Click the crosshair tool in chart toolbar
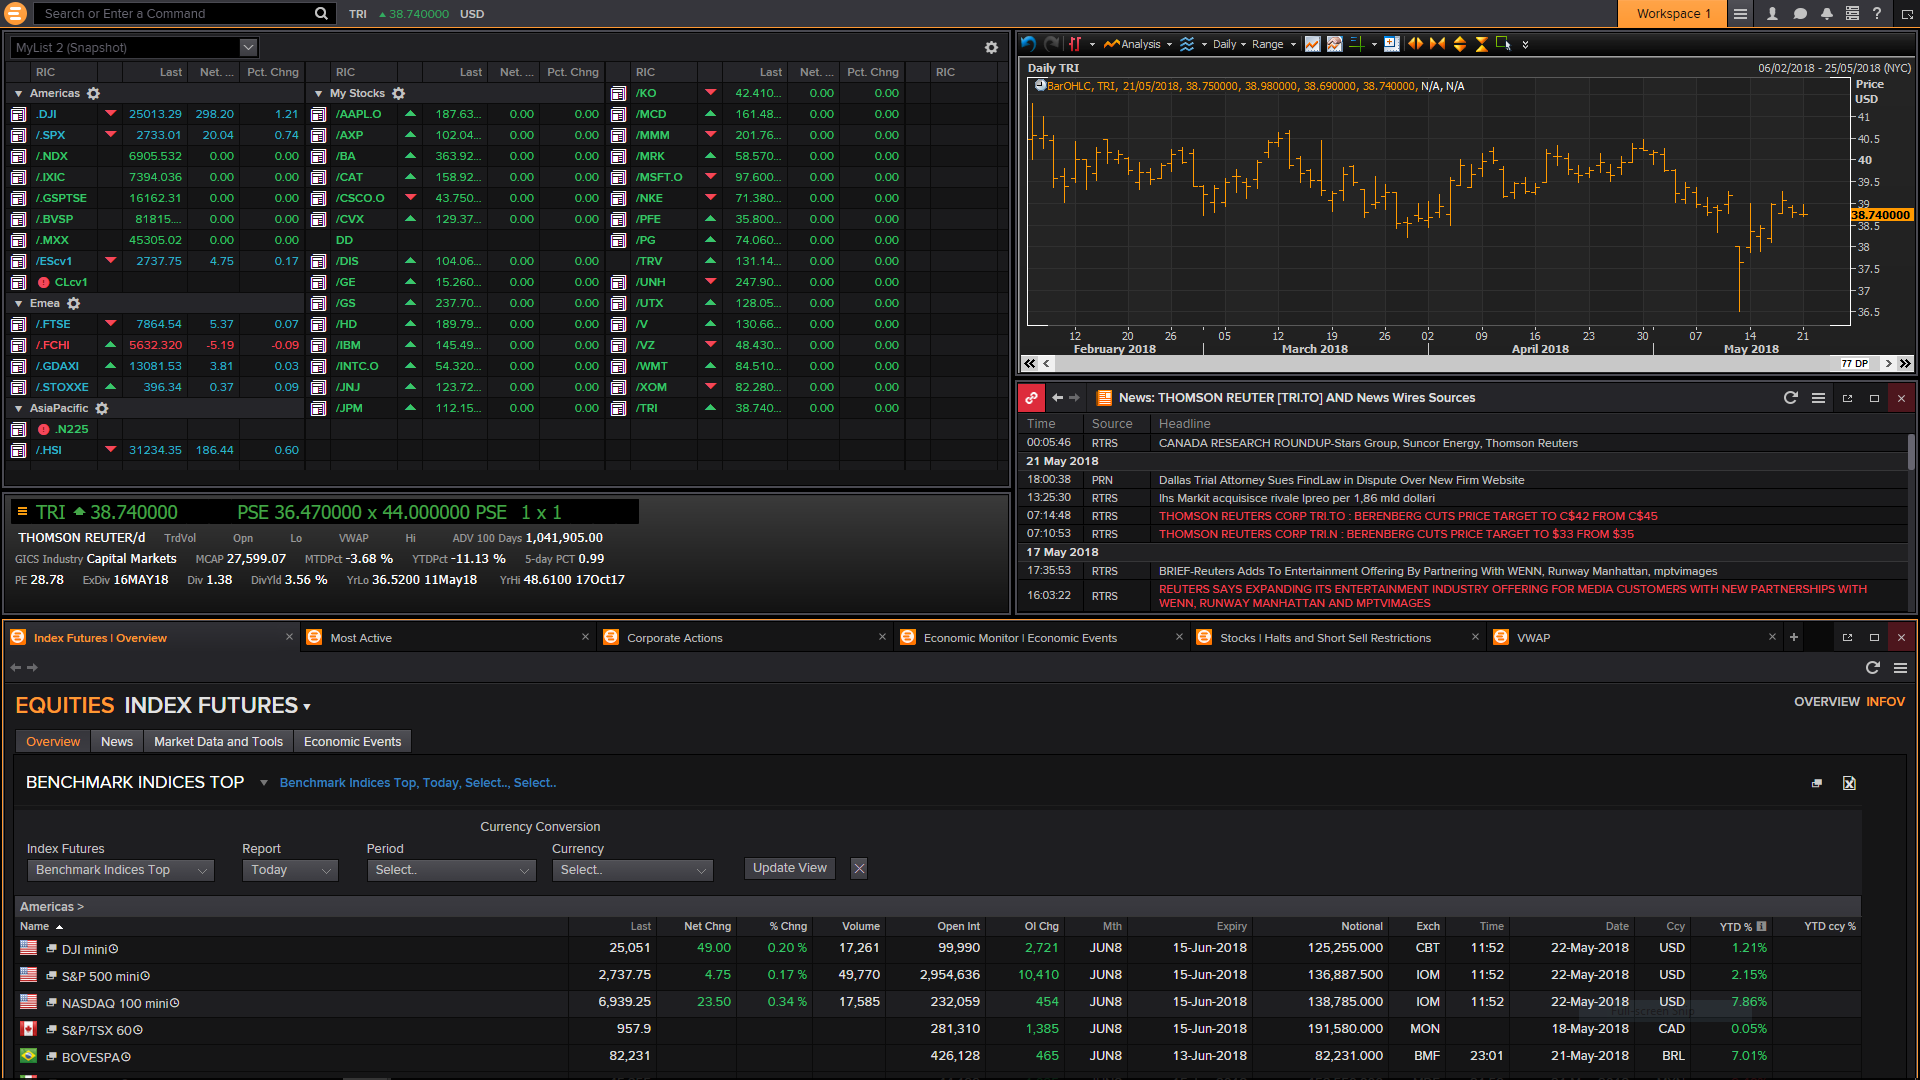 coord(1357,44)
